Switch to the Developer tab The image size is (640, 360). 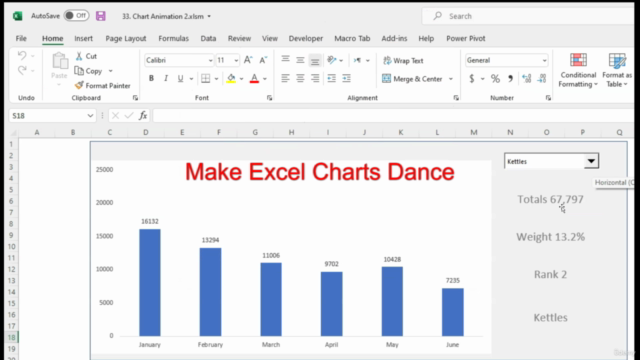click(306, 38)
